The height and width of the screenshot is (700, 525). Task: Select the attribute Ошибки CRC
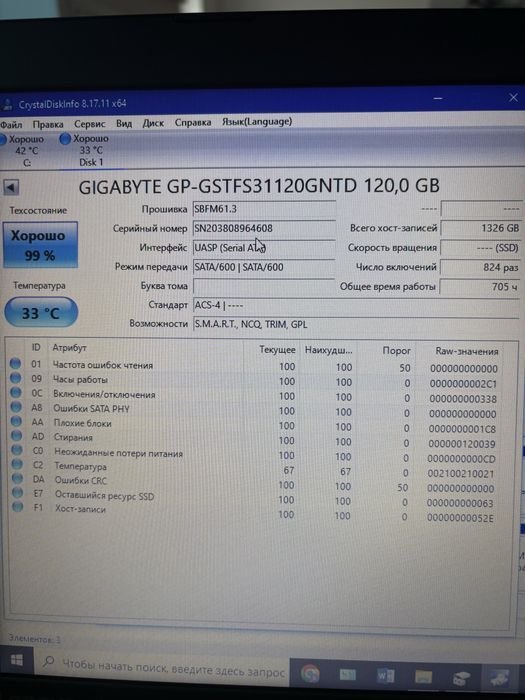pyautogui.click(x=81, y=481)
